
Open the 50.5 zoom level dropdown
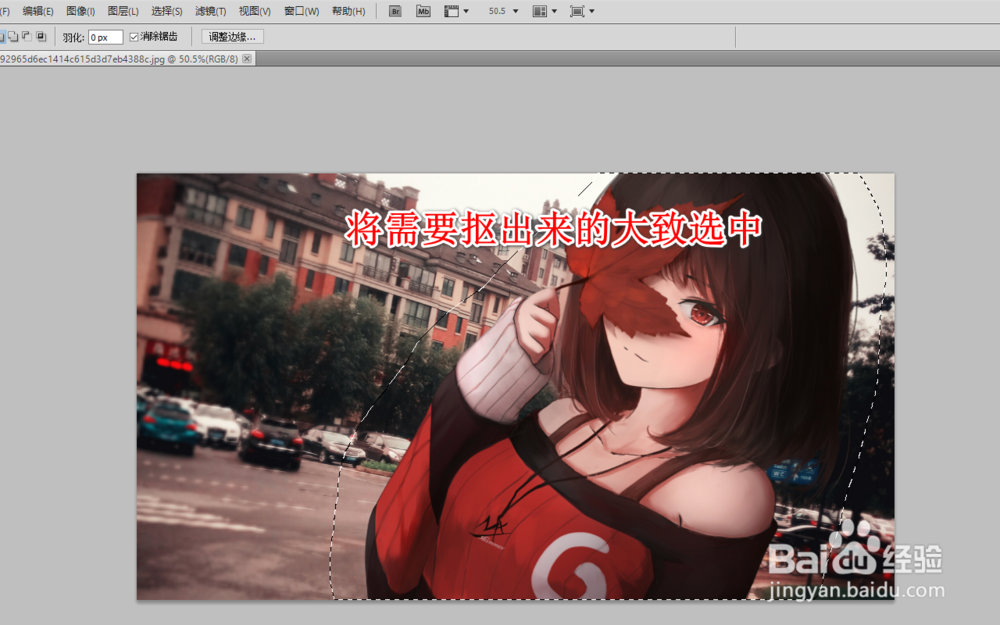(x=503, y=11)
